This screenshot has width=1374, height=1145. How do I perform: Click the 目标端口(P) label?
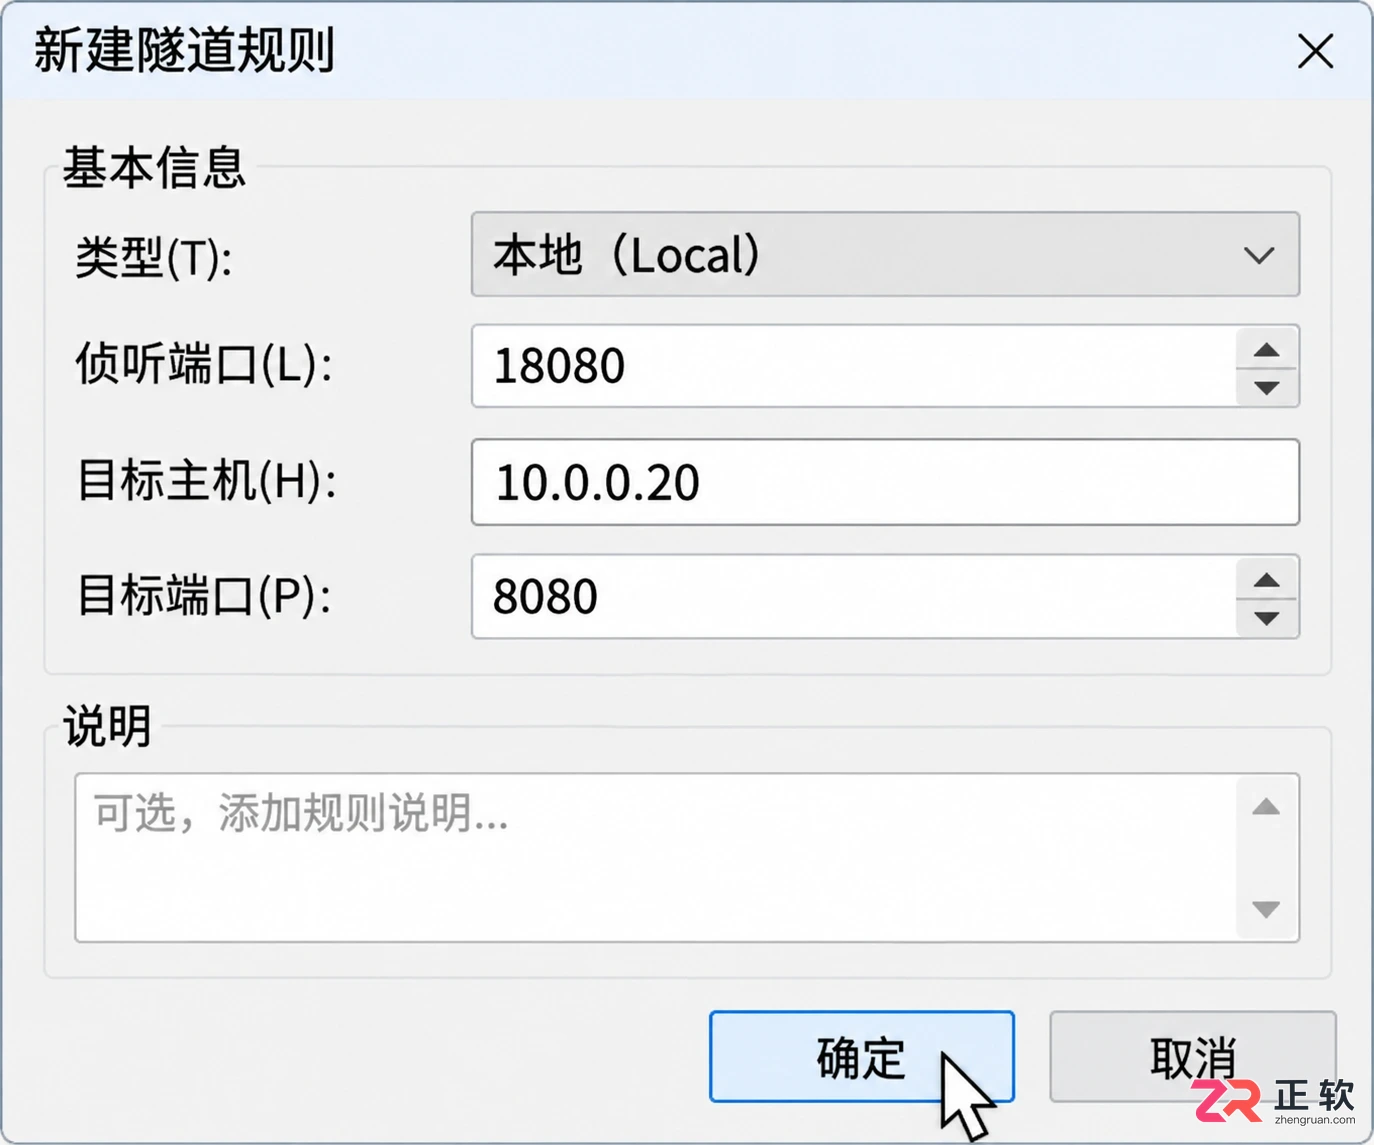pyautogui.click(x=204, y=596)
